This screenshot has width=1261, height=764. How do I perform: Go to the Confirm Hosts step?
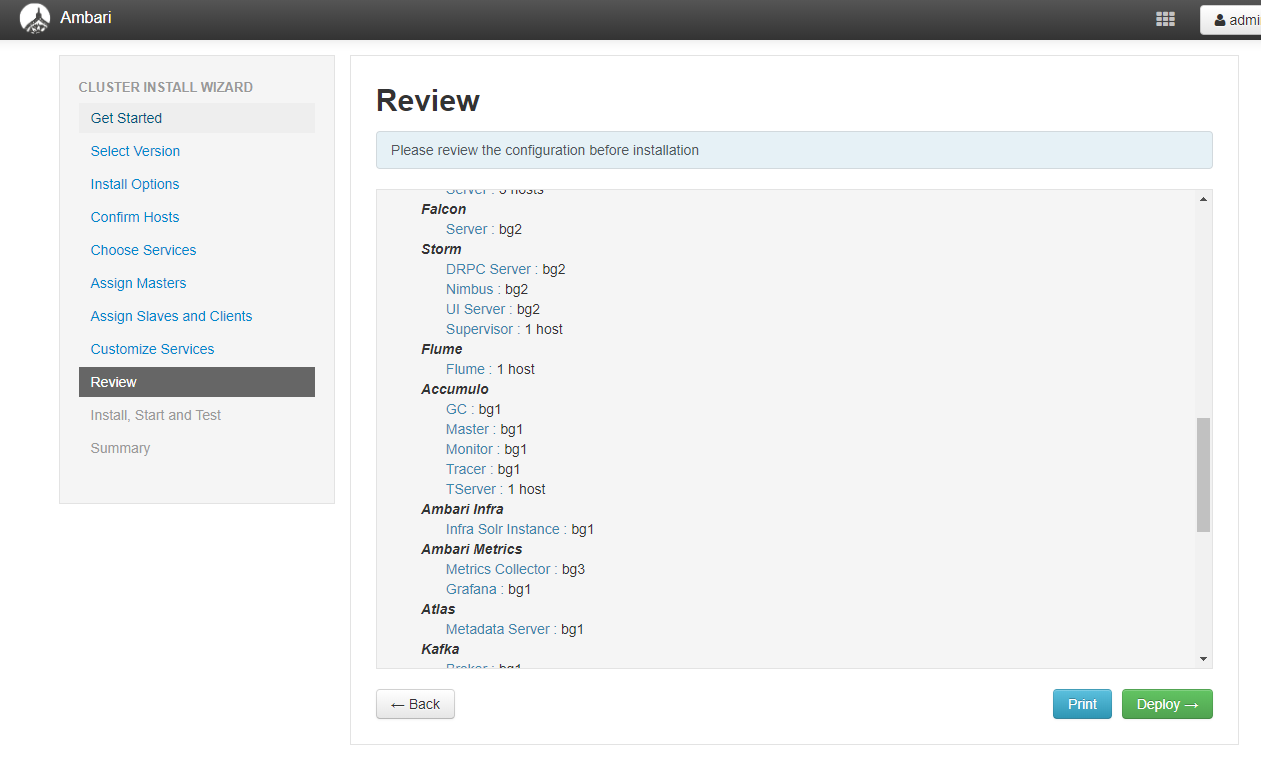(135, 217)
